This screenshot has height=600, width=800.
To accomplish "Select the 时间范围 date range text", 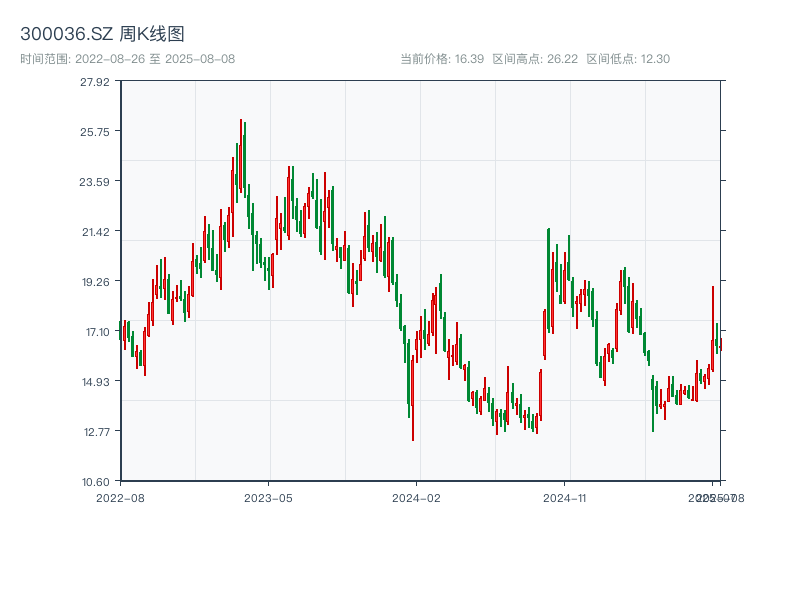I will tap(127, 59).
